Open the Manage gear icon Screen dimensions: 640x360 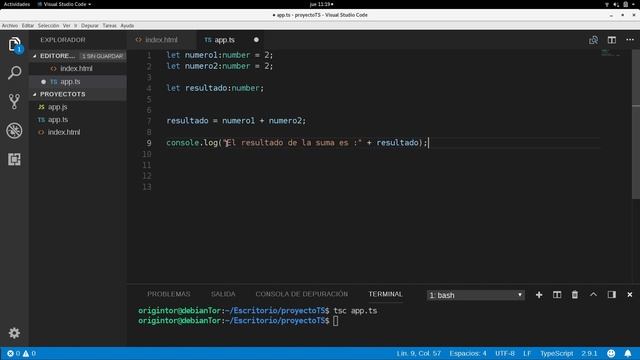[14, 333]
